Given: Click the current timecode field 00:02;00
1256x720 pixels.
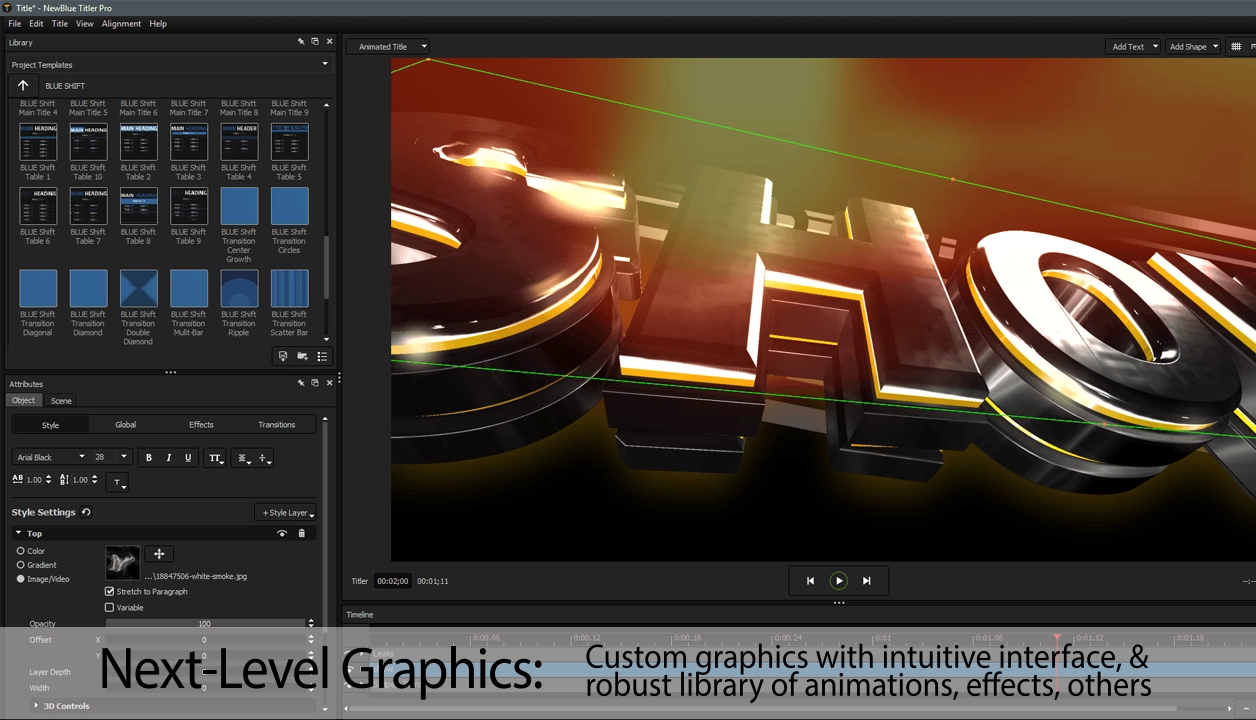Looking at the screenshot, I should tap(392, 581).
